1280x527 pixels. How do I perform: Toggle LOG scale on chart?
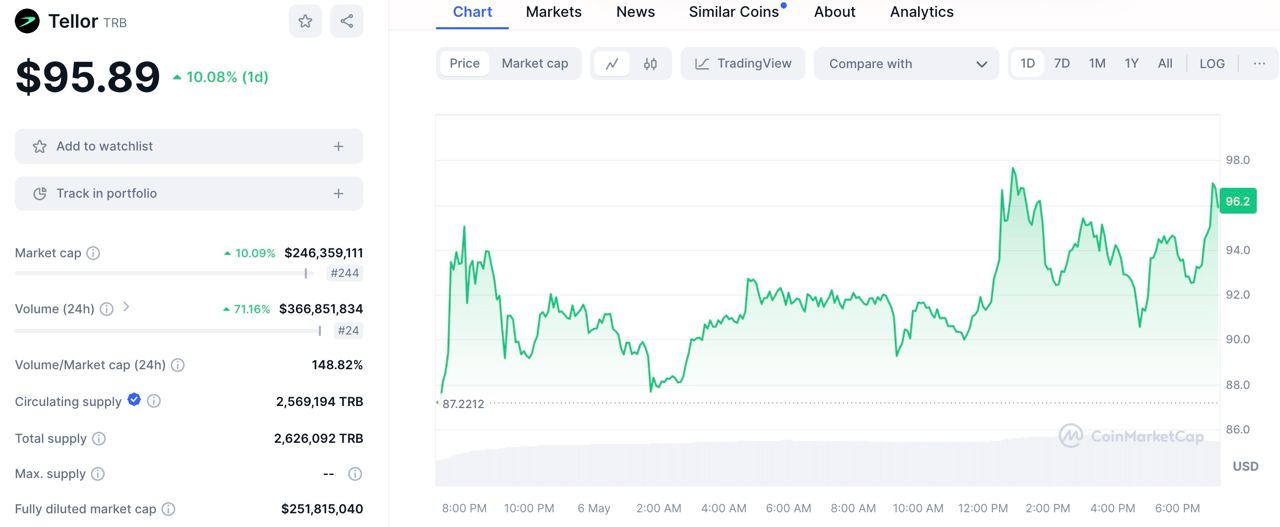coord(1212,63)
